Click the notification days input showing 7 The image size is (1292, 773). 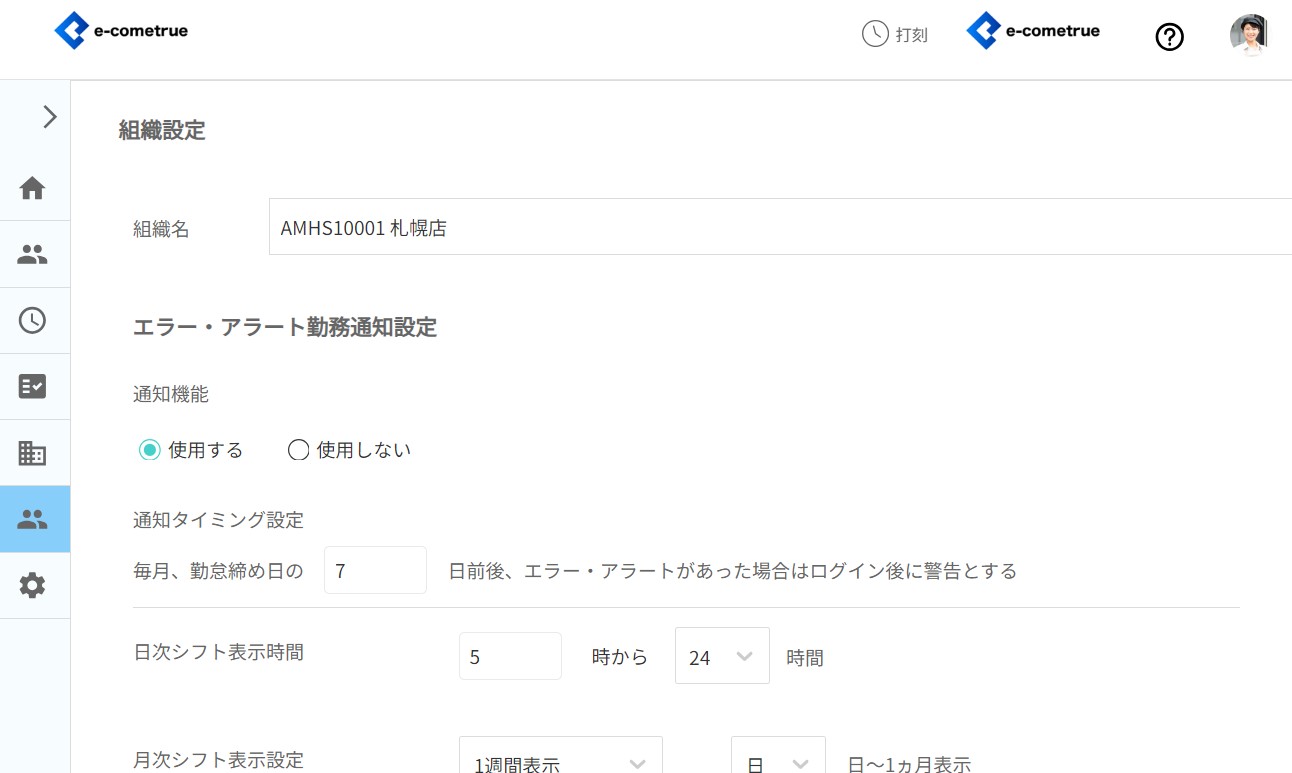click(375, 570)
